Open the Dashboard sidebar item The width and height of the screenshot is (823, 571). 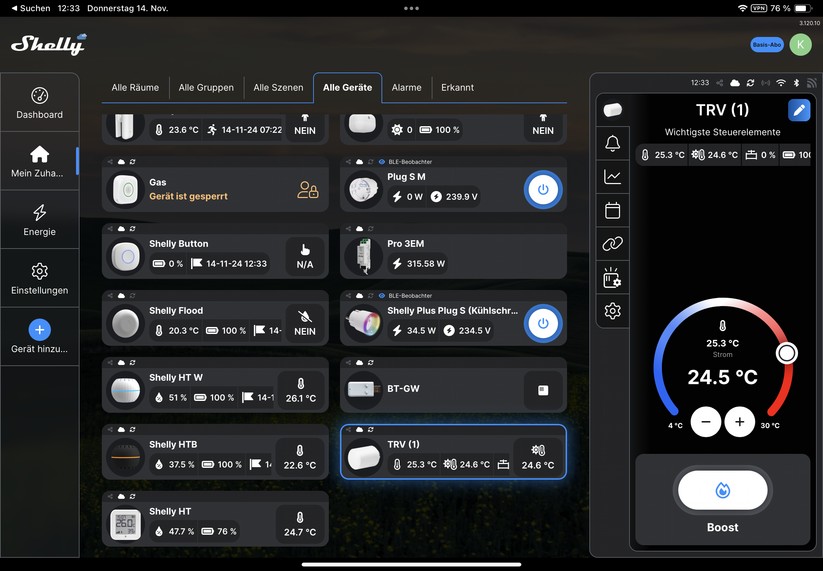tap(39, 103)
